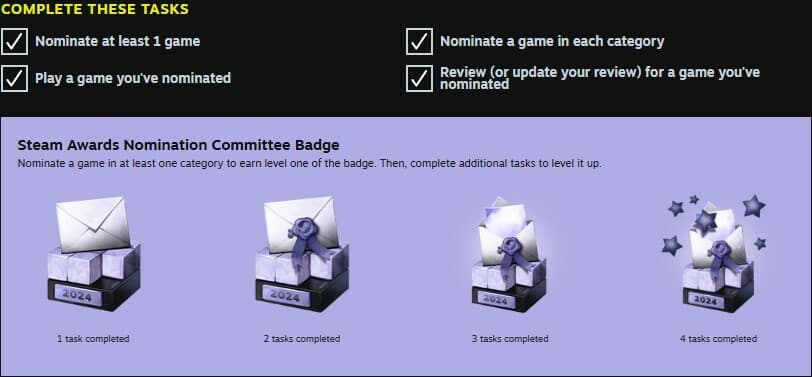
Task: Click the '4 tasks completed' label
Action: coord(718,339)
